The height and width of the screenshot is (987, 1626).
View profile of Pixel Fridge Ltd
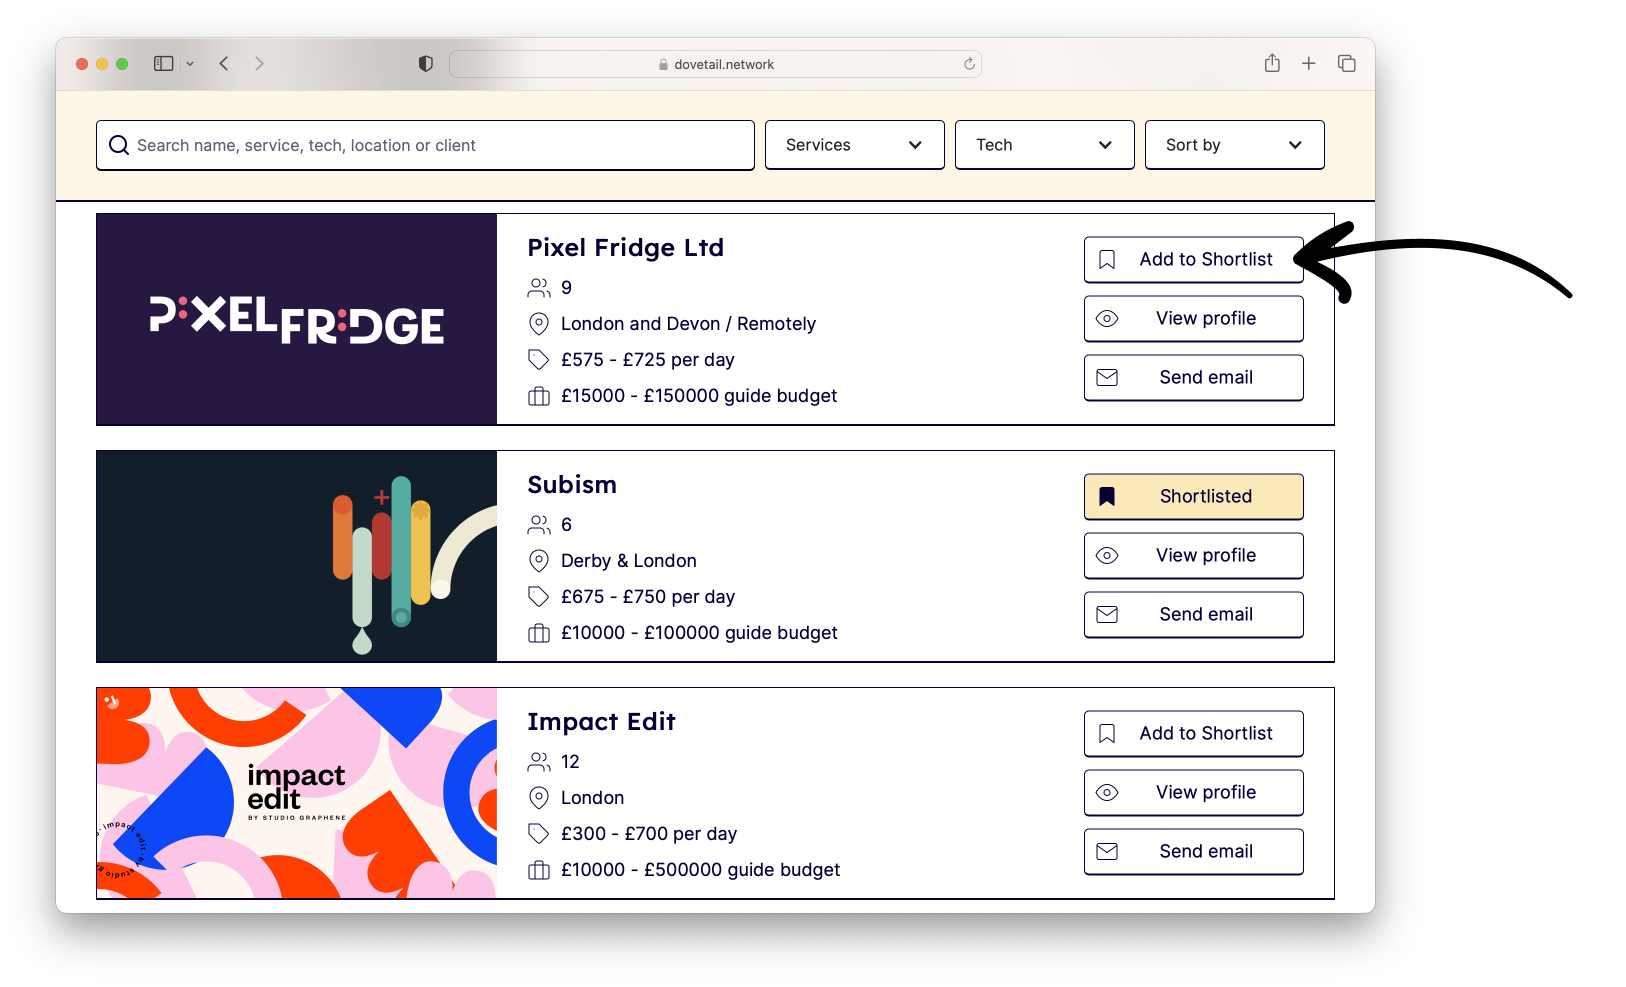click(1193, 318)
